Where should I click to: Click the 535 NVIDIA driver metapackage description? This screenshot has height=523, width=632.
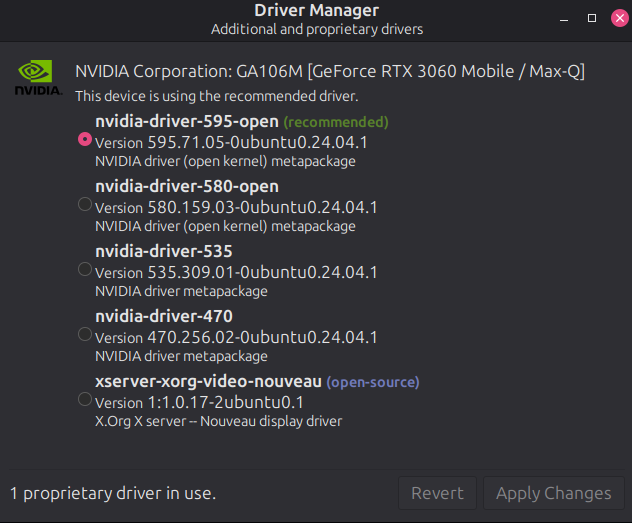pos(181,291)
